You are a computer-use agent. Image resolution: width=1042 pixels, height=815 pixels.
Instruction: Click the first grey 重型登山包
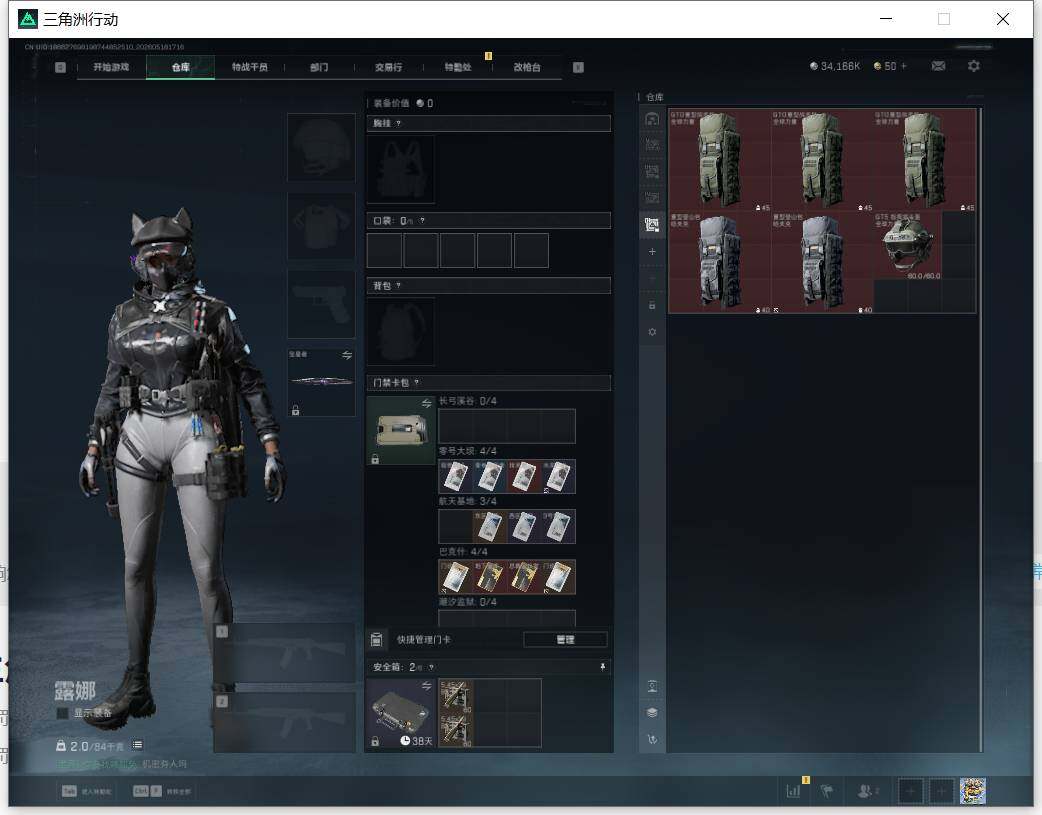tap(720, 263)
